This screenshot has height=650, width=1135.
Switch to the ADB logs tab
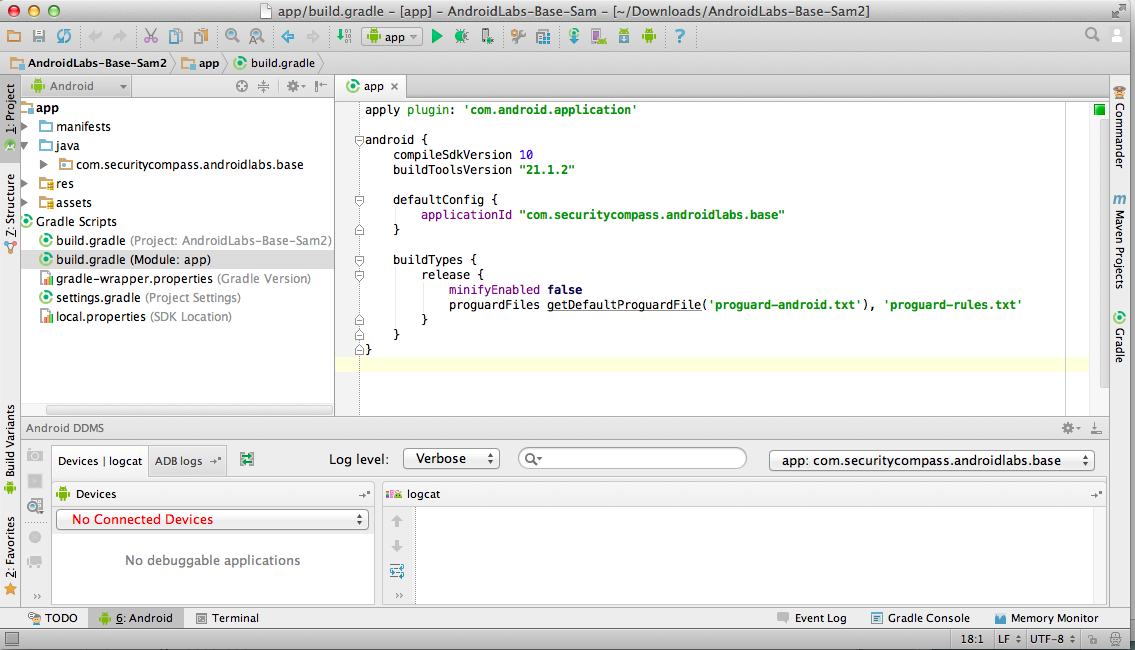(179, 461)
